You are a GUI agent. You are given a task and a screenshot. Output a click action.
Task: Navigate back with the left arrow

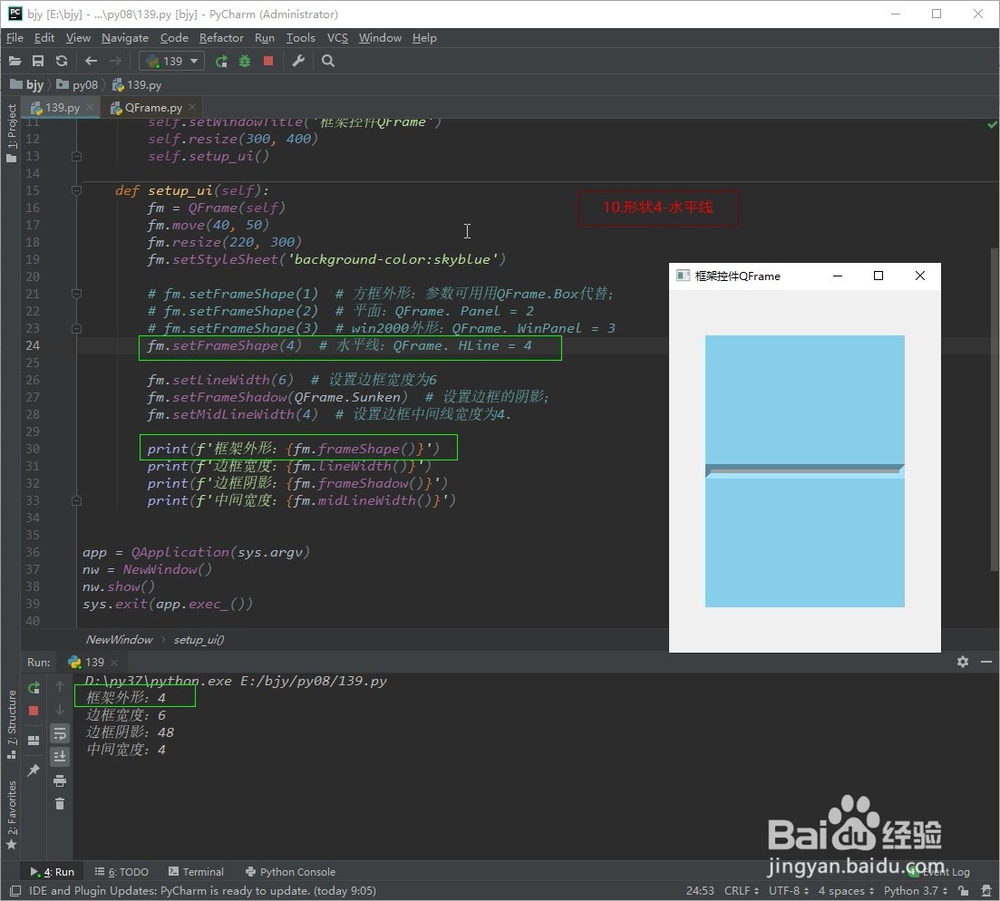[x=91, y=61]
